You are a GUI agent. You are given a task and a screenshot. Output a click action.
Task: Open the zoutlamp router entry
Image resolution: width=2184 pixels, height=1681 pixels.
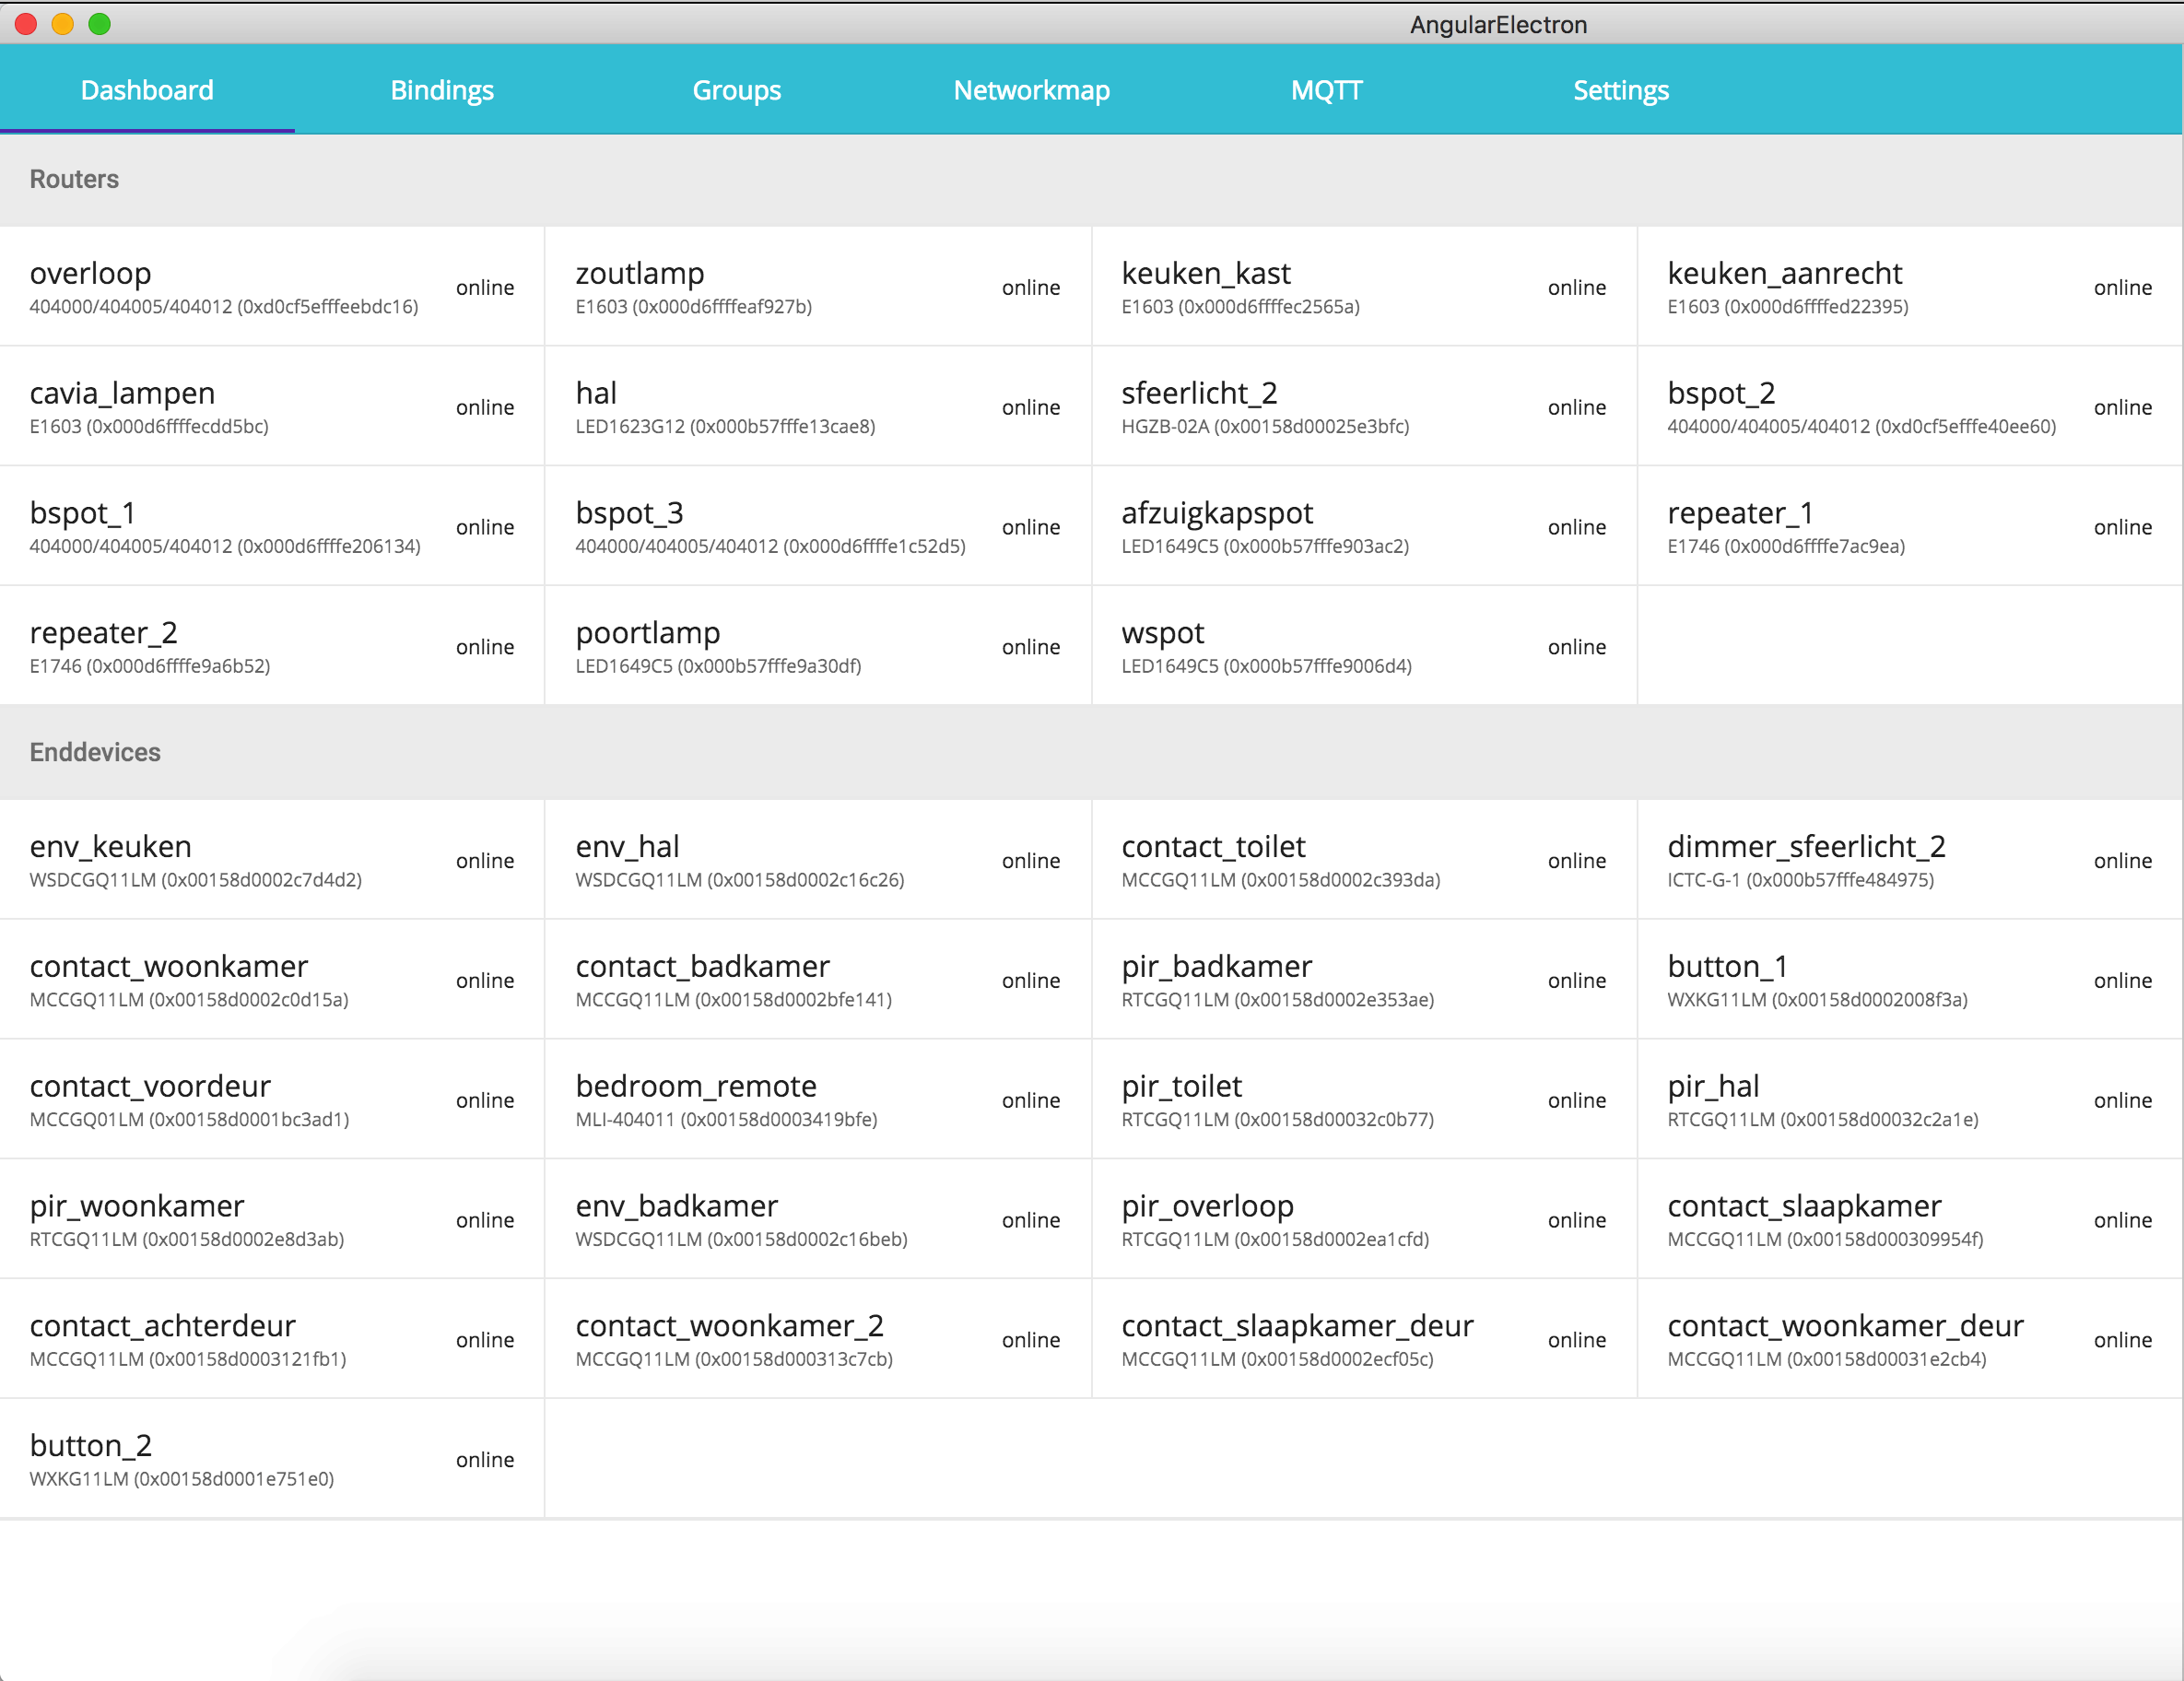(817, 287)
